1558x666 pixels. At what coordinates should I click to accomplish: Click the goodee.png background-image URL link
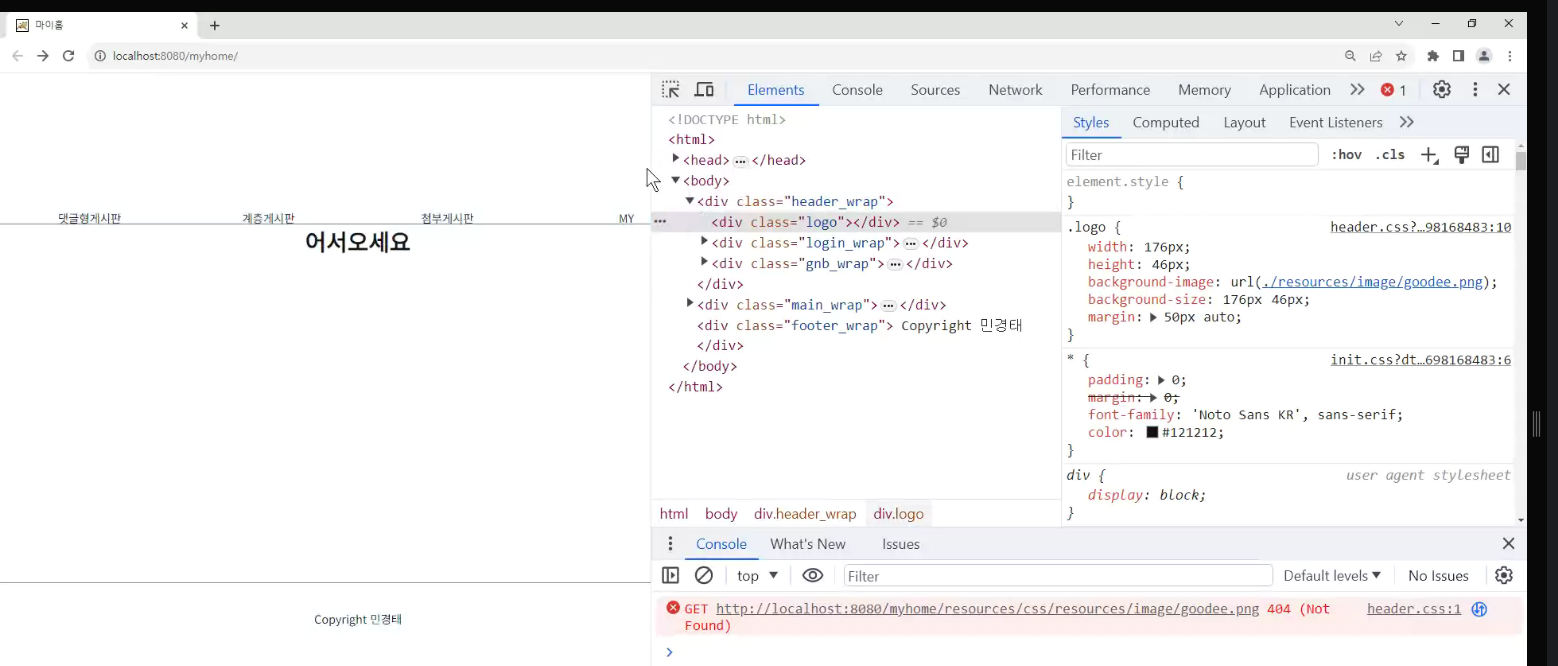point(1372,282)
